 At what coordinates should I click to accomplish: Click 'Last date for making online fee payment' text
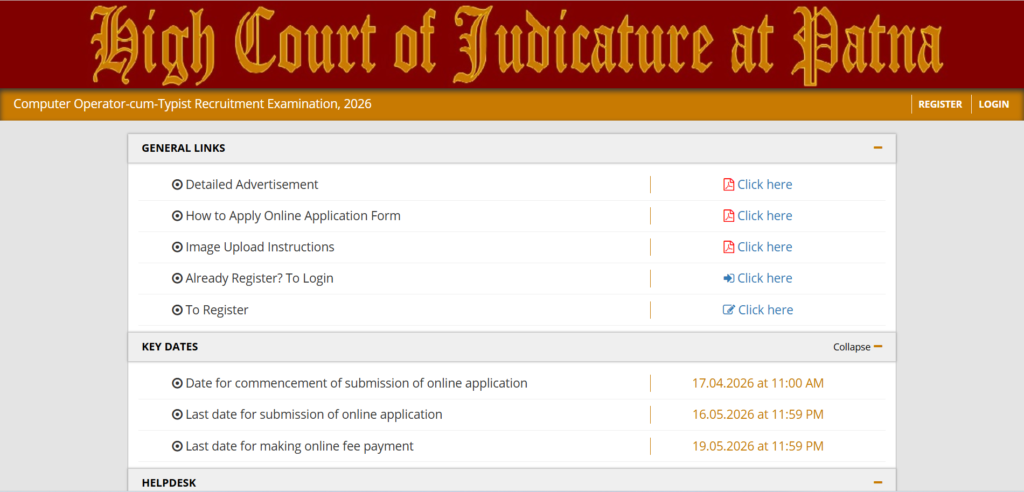coord(300,447)
